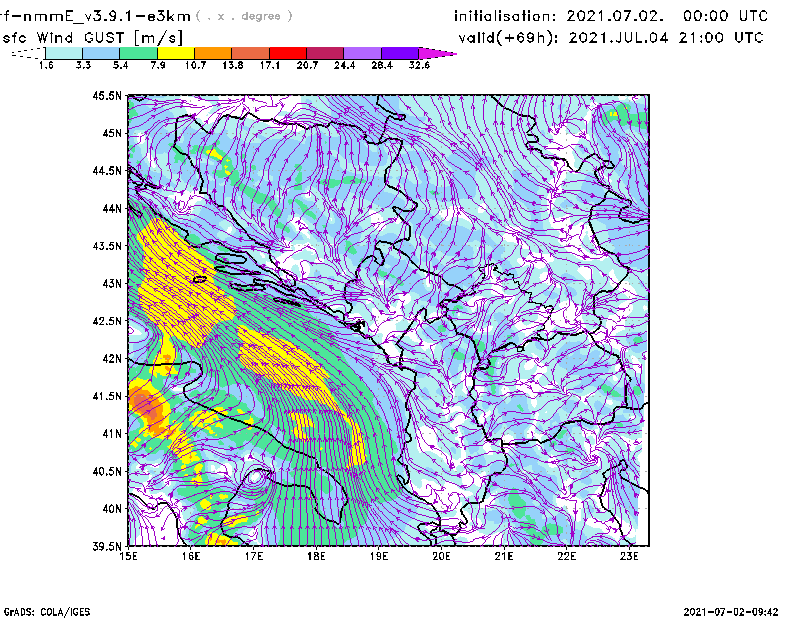Image resolution: width=800 pixels, height=618 pixels.
Task: Click the 39.5N latitude axis label
Action: (x=107, y=546)
